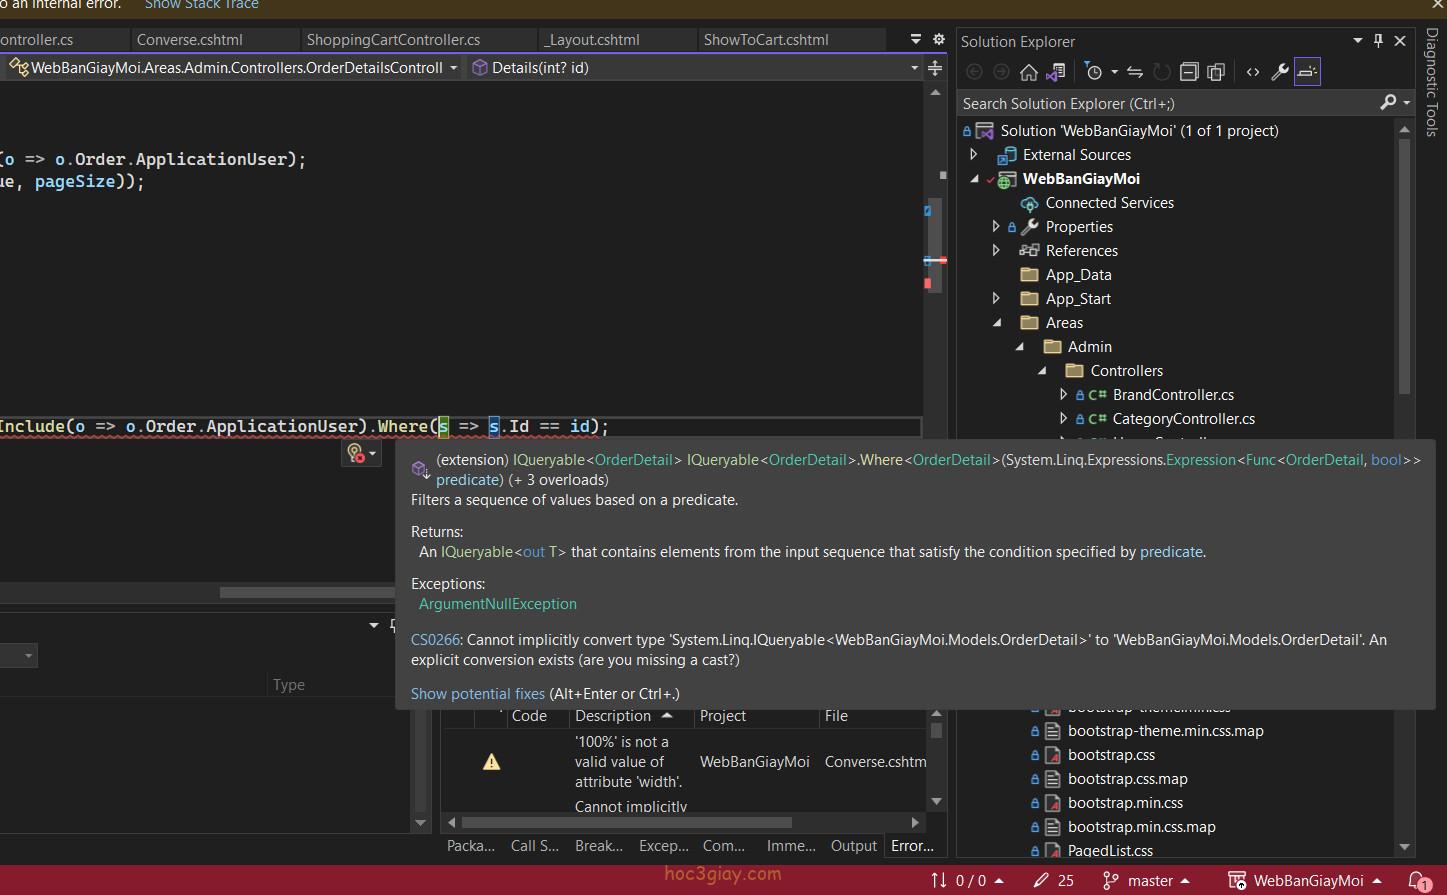Viewport: 1447px width, 895px height.
Task: Open the _Layout.cshtml tab
Action: (x=591, y=40)
